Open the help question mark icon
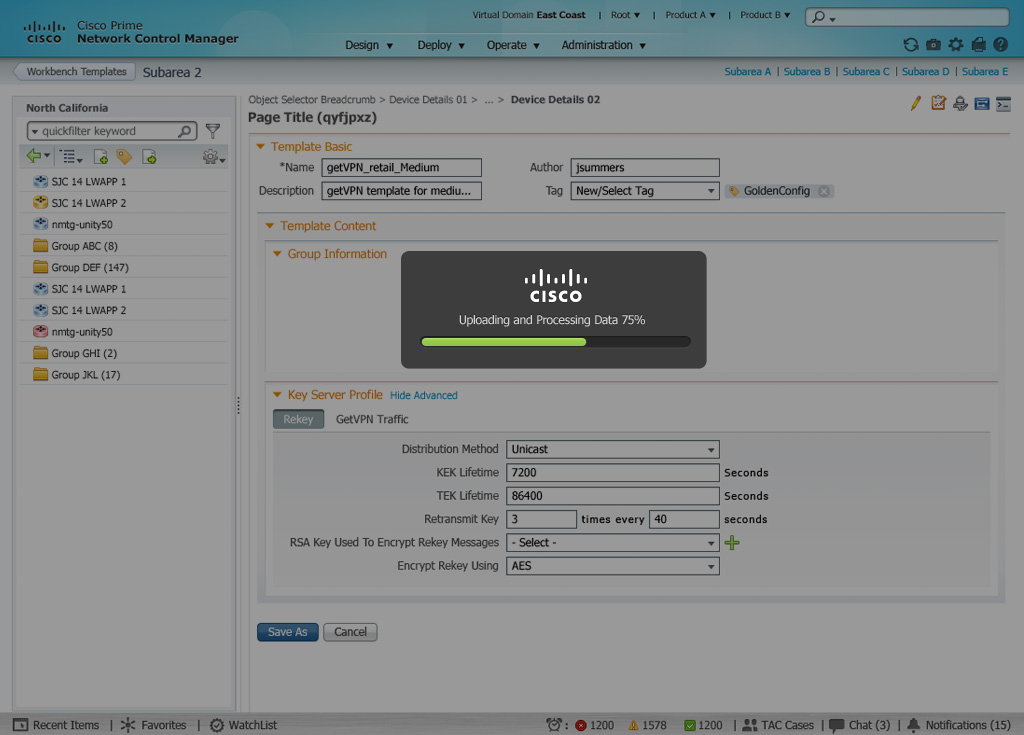Screen dimensions: 1024x735 1000,45
